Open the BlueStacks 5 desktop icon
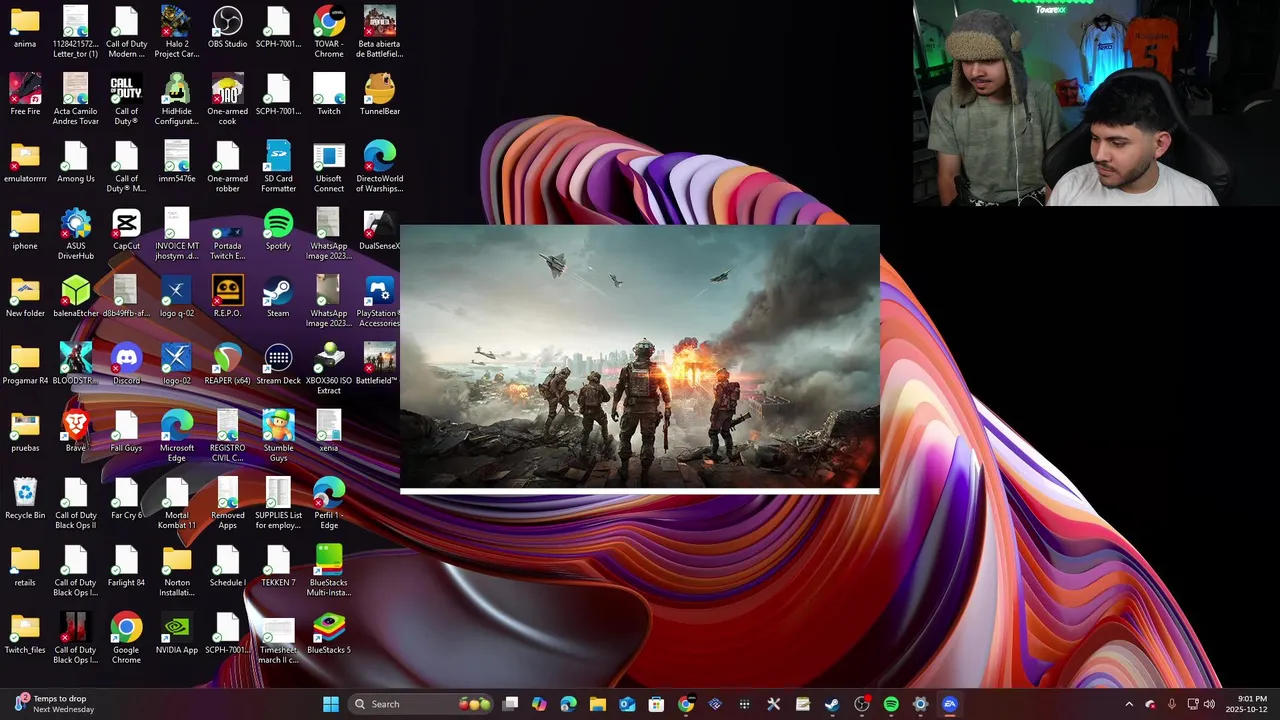The image size is (1280, 720). [329, 634]
